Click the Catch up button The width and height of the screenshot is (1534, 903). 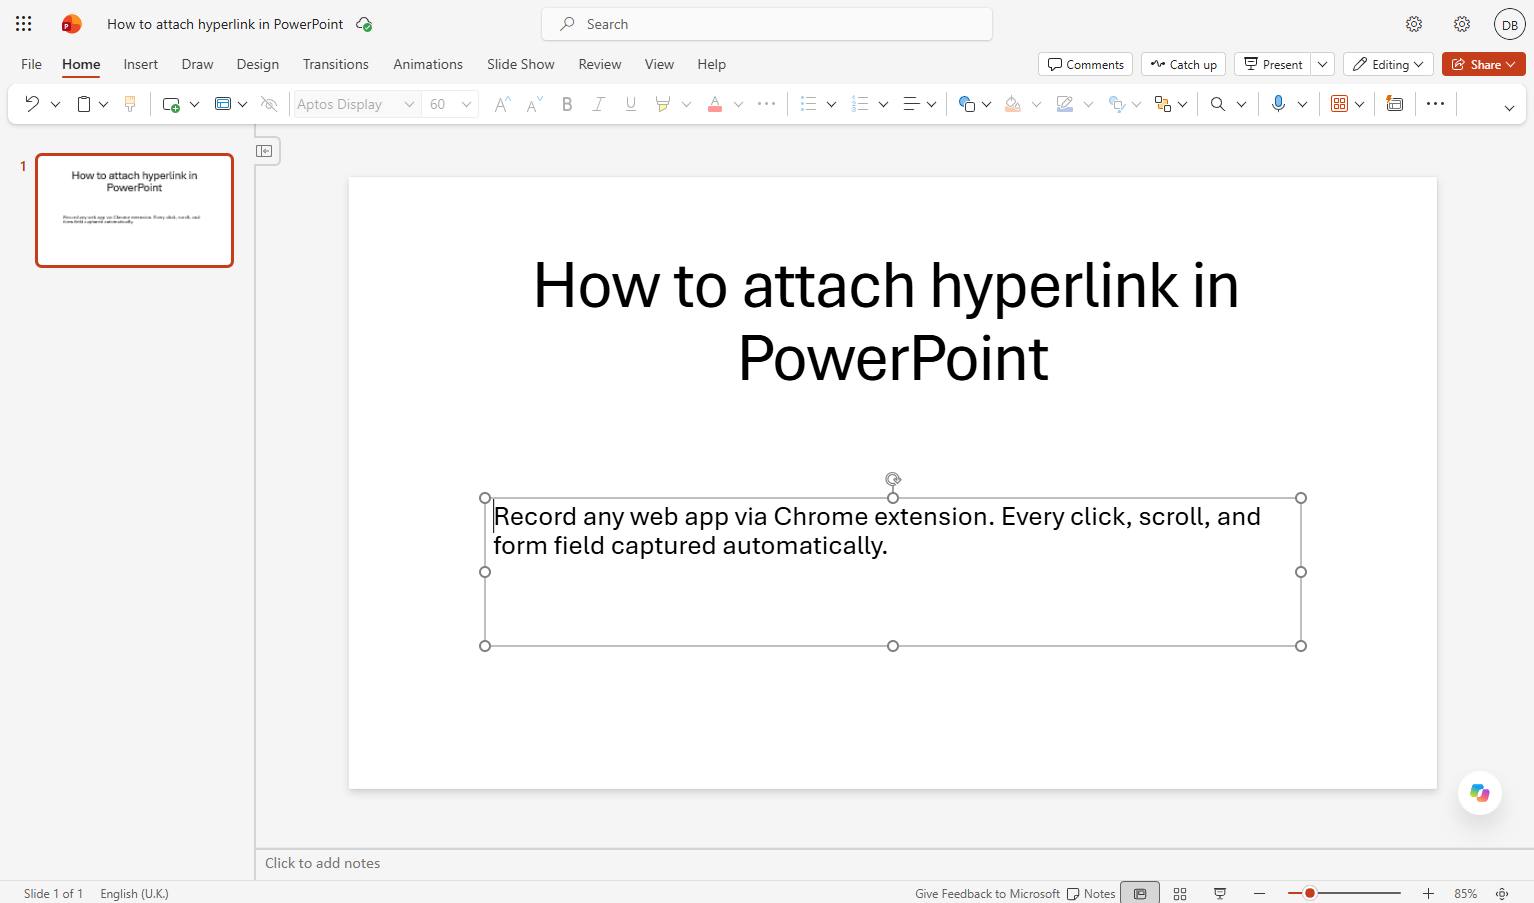(1183, 64)
